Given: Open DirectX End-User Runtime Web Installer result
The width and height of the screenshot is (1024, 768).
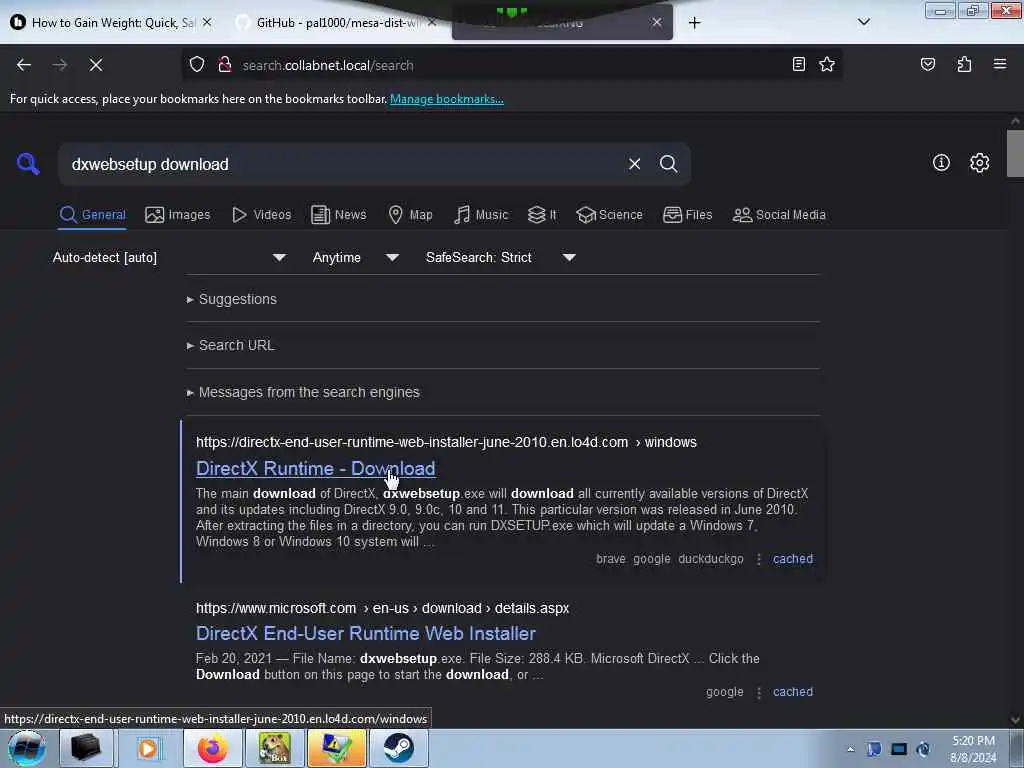Looking at the screenshot, I should click(x=366, y=633).
